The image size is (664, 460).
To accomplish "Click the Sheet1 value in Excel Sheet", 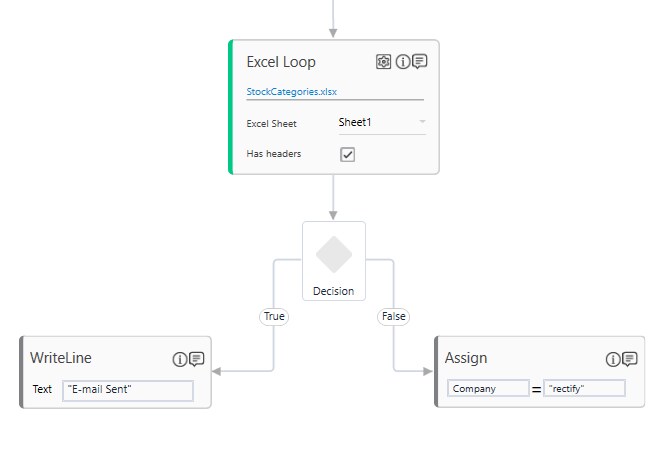I will (356, 123).
